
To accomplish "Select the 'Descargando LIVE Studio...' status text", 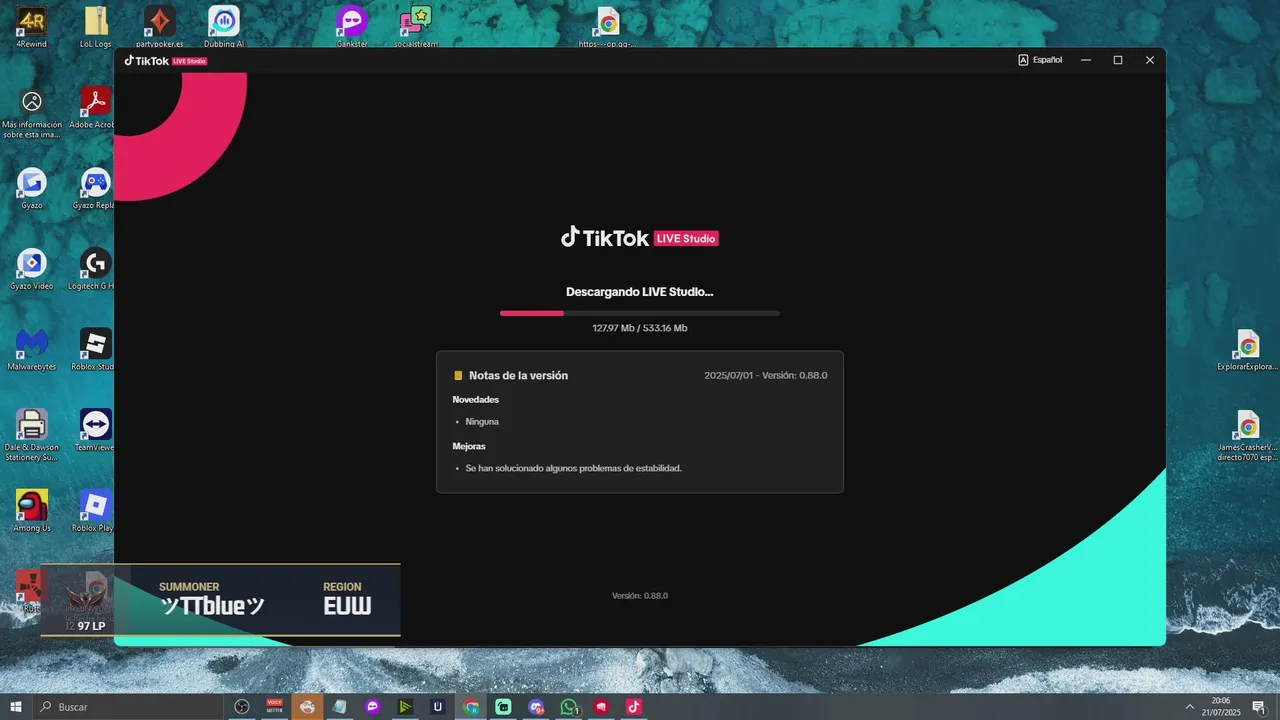I will (640, 292).
